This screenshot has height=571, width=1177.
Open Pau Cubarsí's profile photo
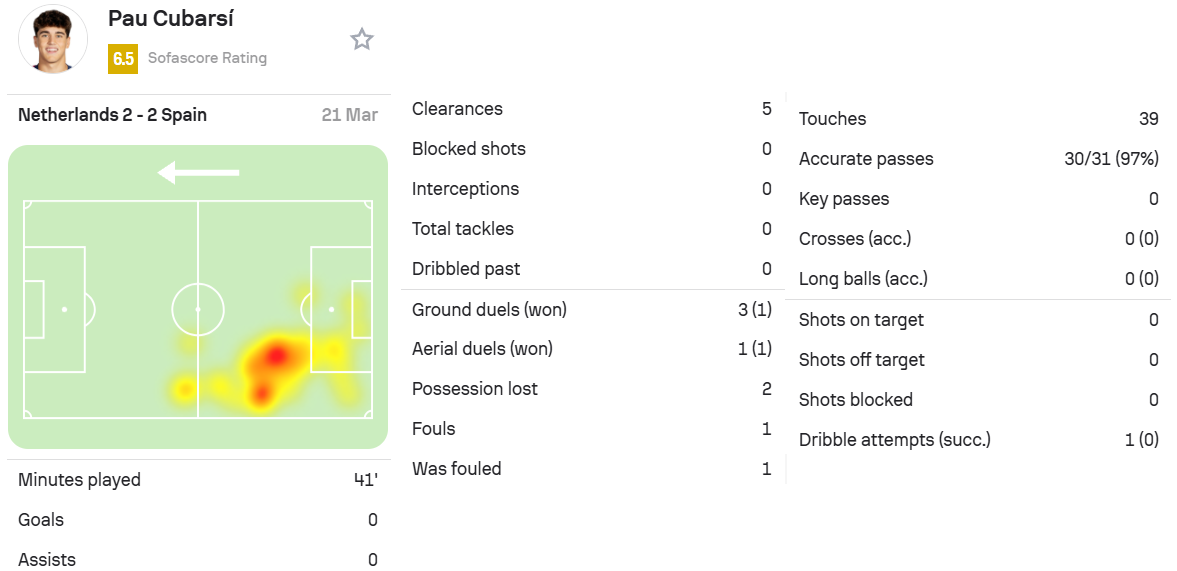53,39
